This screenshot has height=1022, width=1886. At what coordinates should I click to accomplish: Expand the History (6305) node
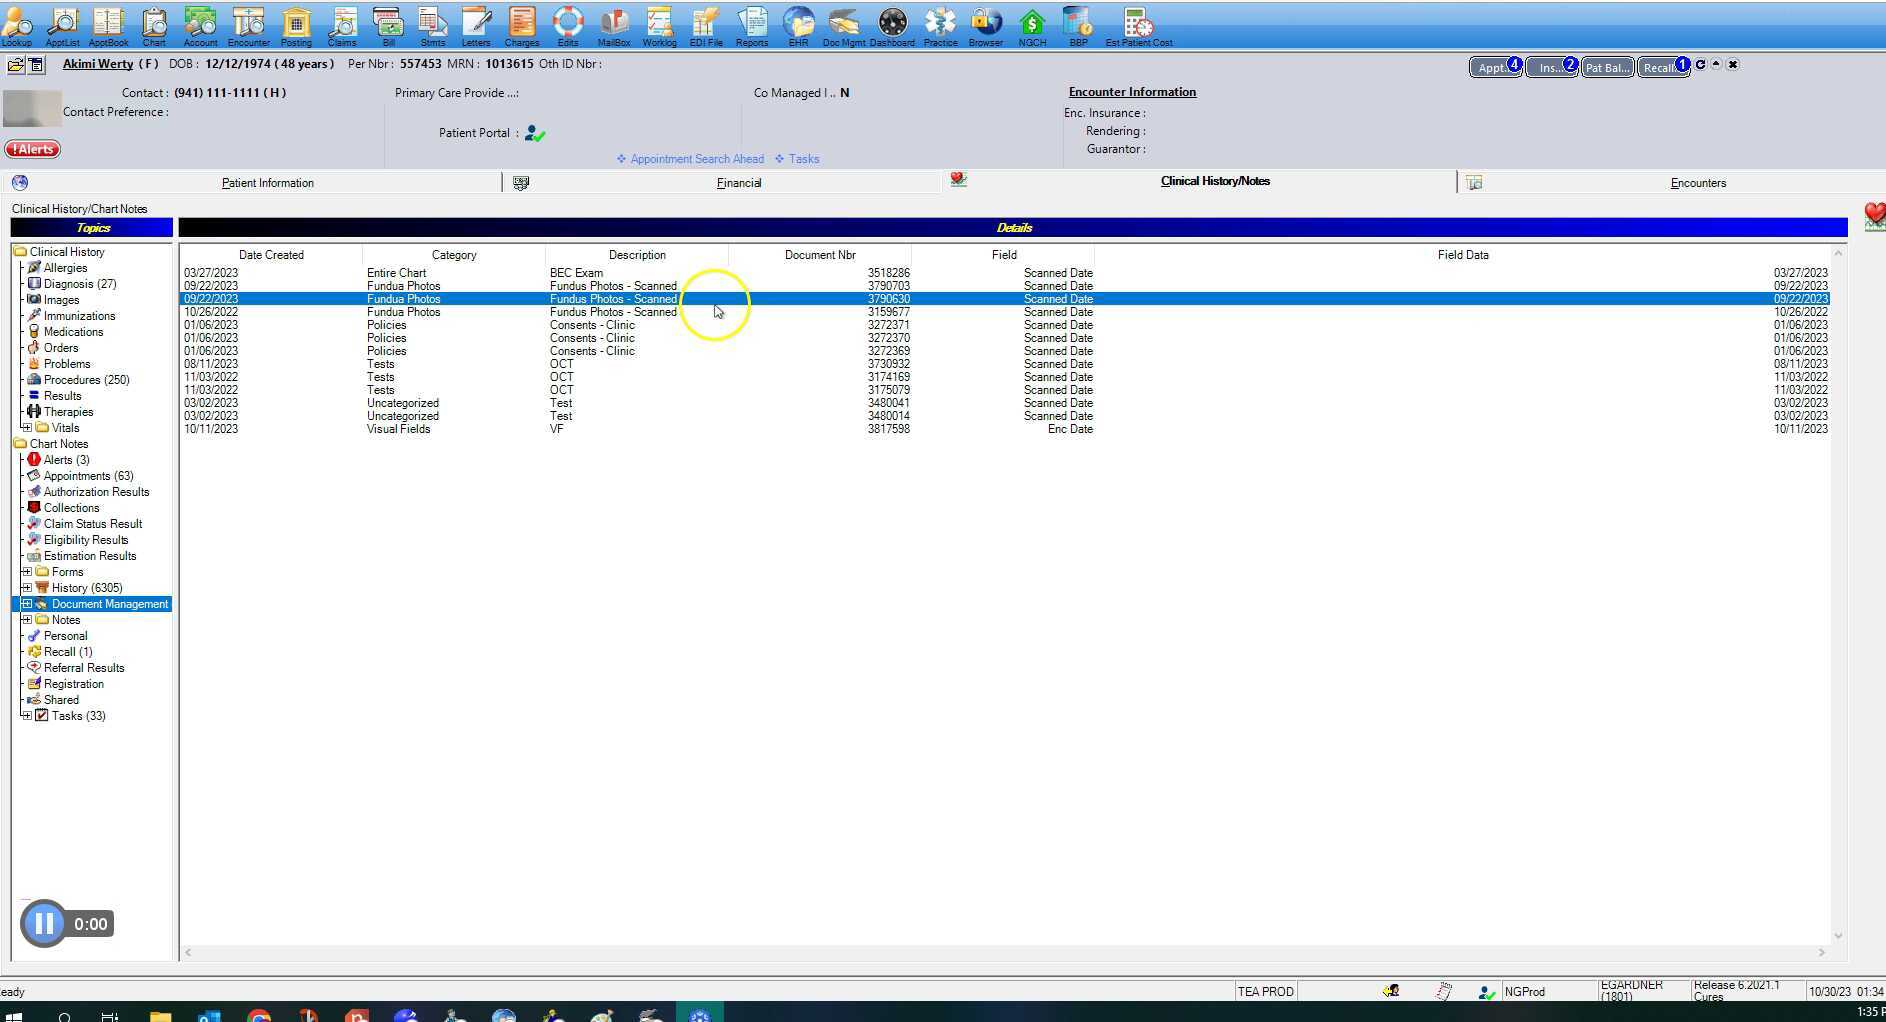(x=25, y=587)
